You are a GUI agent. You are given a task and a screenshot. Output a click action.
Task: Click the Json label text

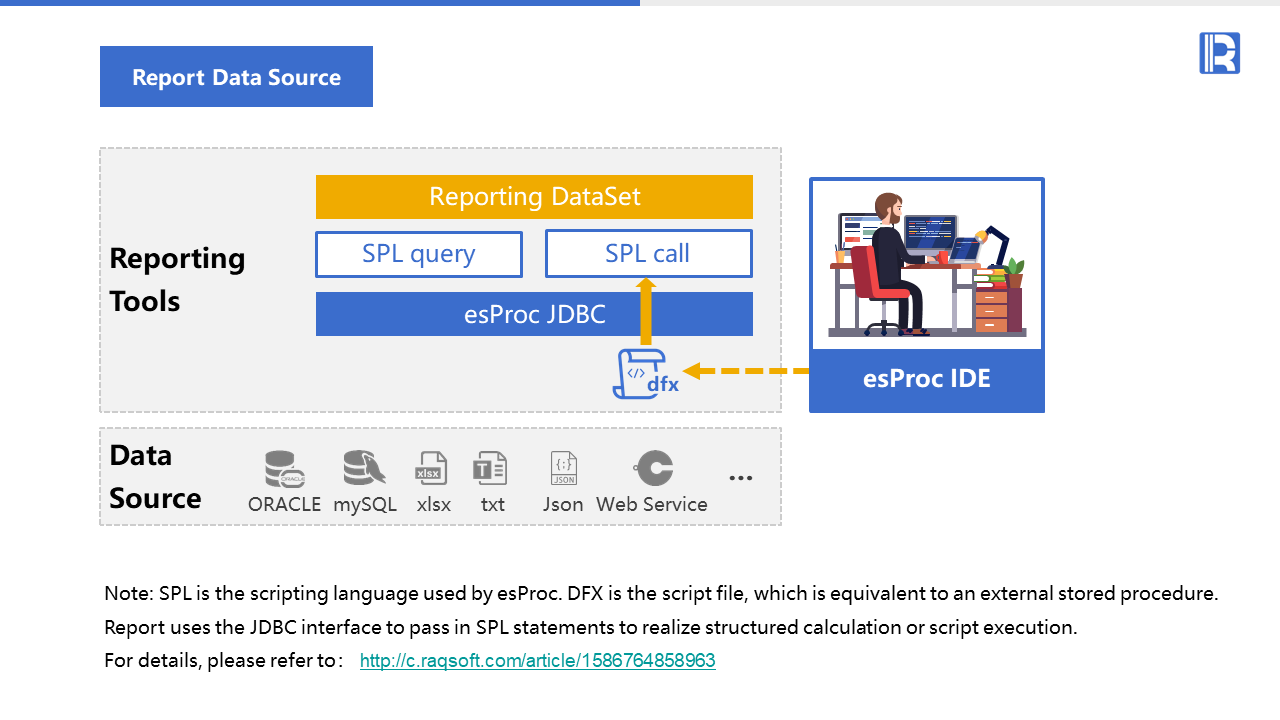pyautogui.click(x=563, y=505)
